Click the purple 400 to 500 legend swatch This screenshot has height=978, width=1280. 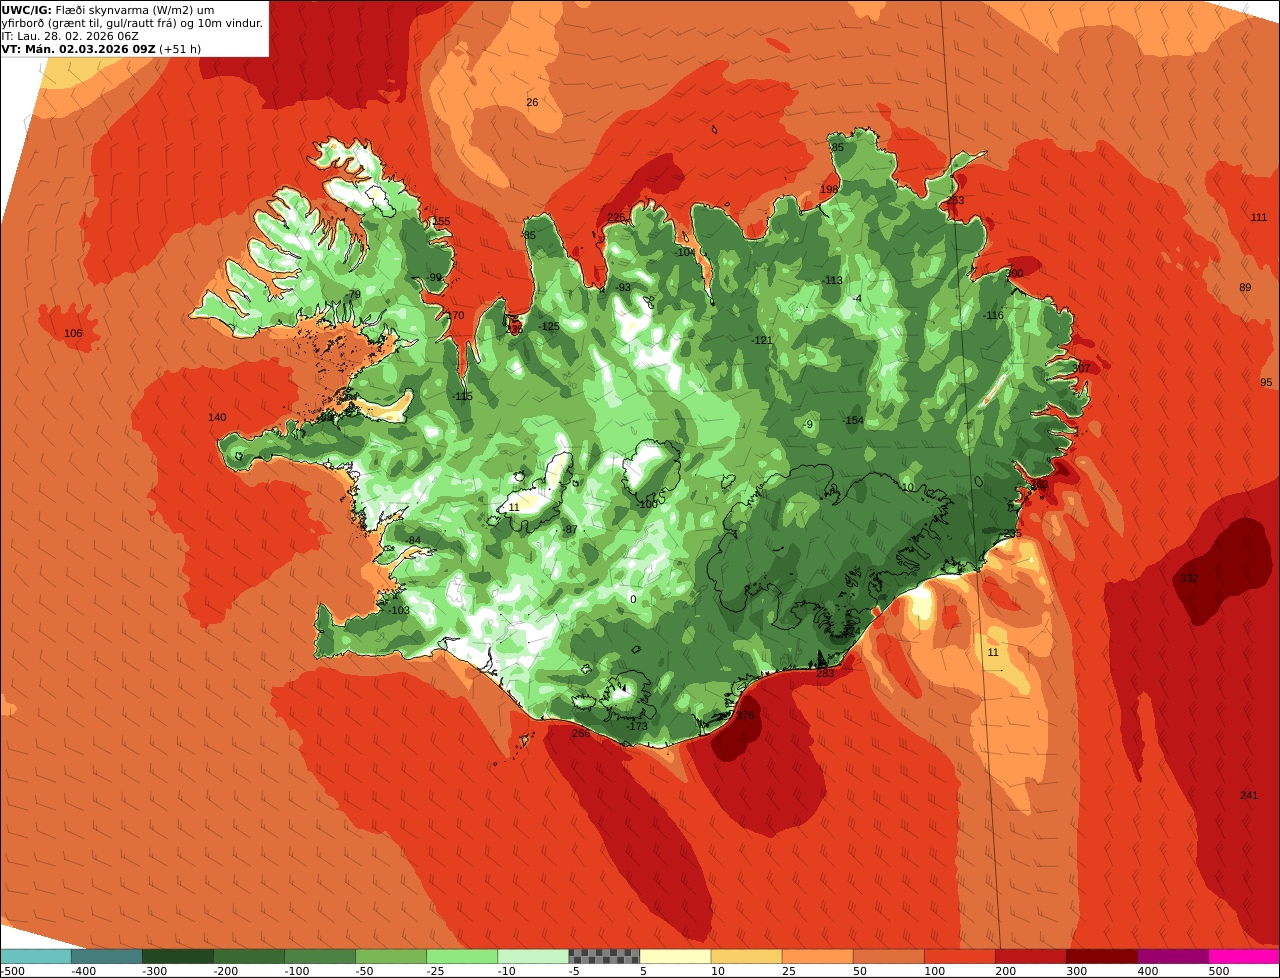click(x=1172, y=956)
